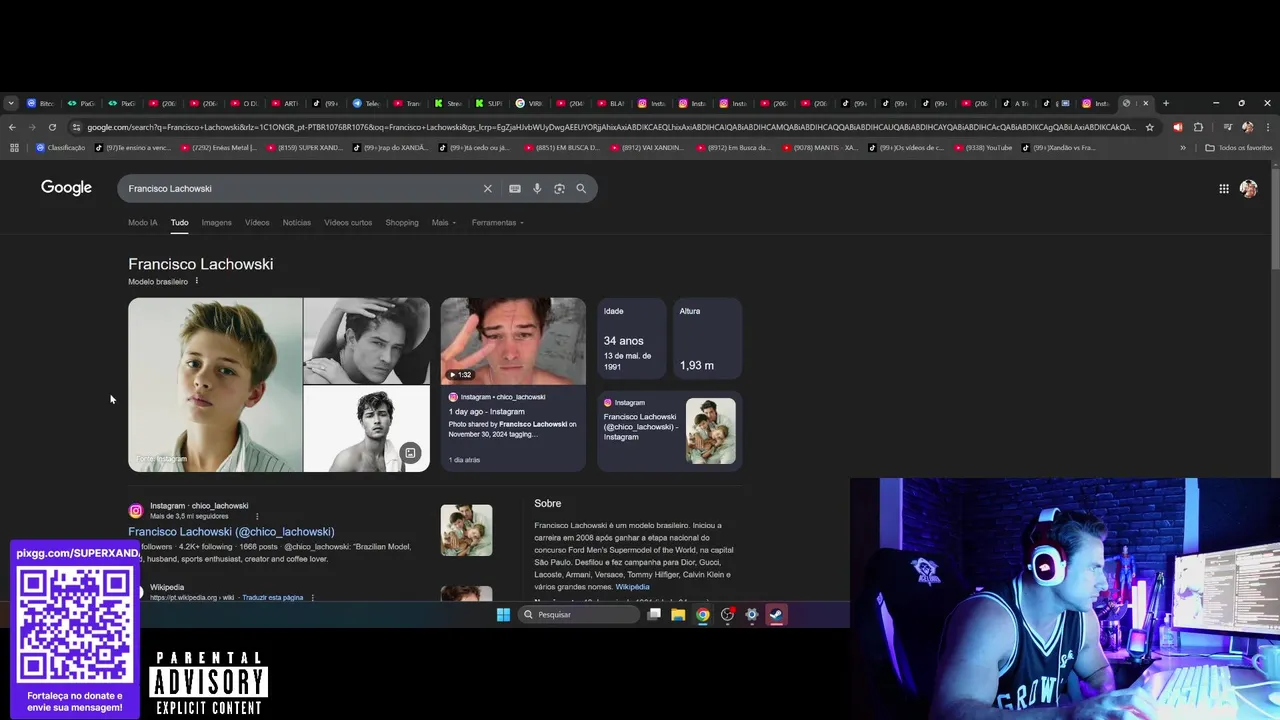
Task: Open the on-screen keyboard input tool
Action: (x=515, y=188)
